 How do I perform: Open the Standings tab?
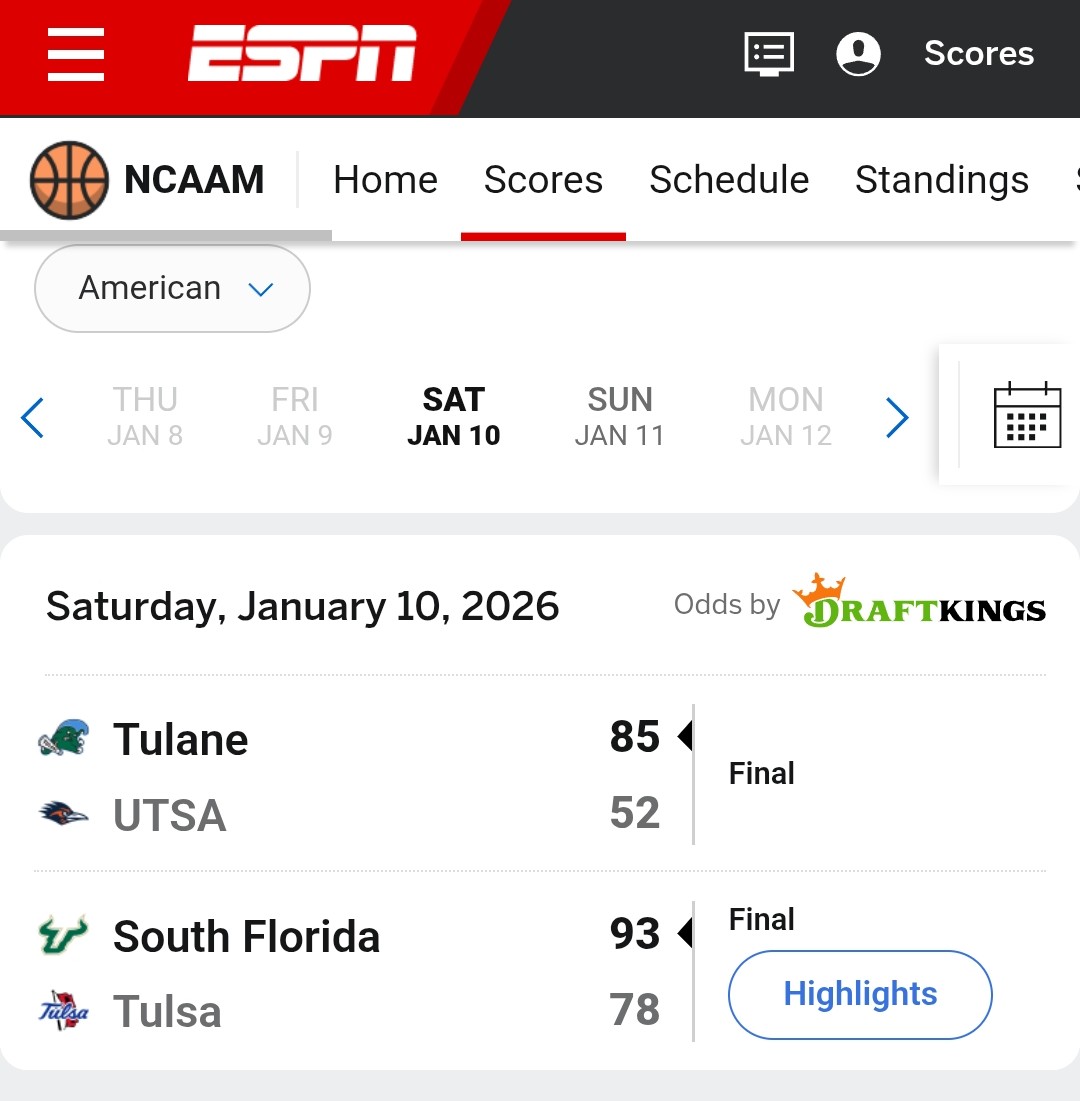click(941, 180)
